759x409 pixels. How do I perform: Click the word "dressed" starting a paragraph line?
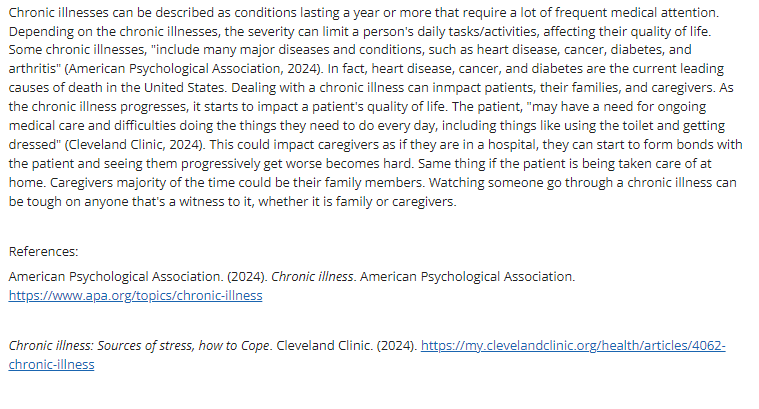pos(32,144)
